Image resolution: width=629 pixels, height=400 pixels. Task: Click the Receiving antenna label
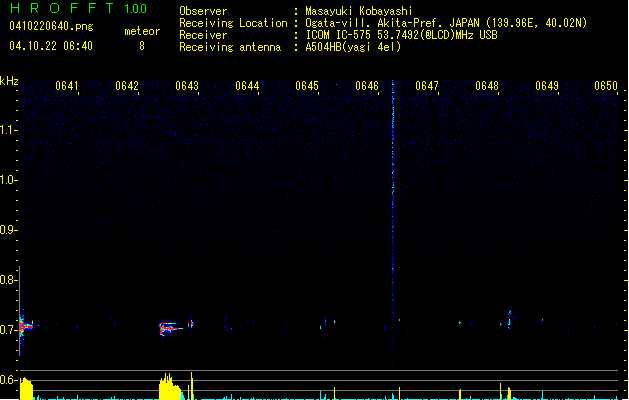230,47
